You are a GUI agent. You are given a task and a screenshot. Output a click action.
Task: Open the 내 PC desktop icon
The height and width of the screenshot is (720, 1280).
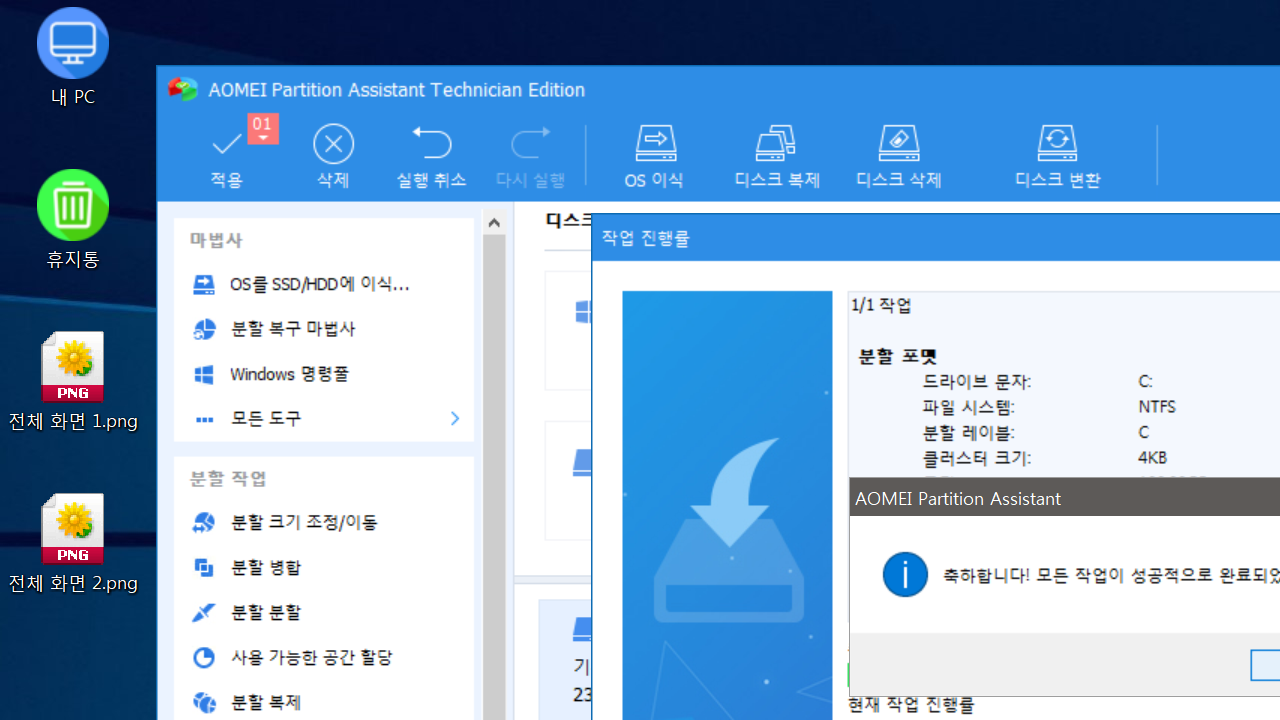(73, 58)
